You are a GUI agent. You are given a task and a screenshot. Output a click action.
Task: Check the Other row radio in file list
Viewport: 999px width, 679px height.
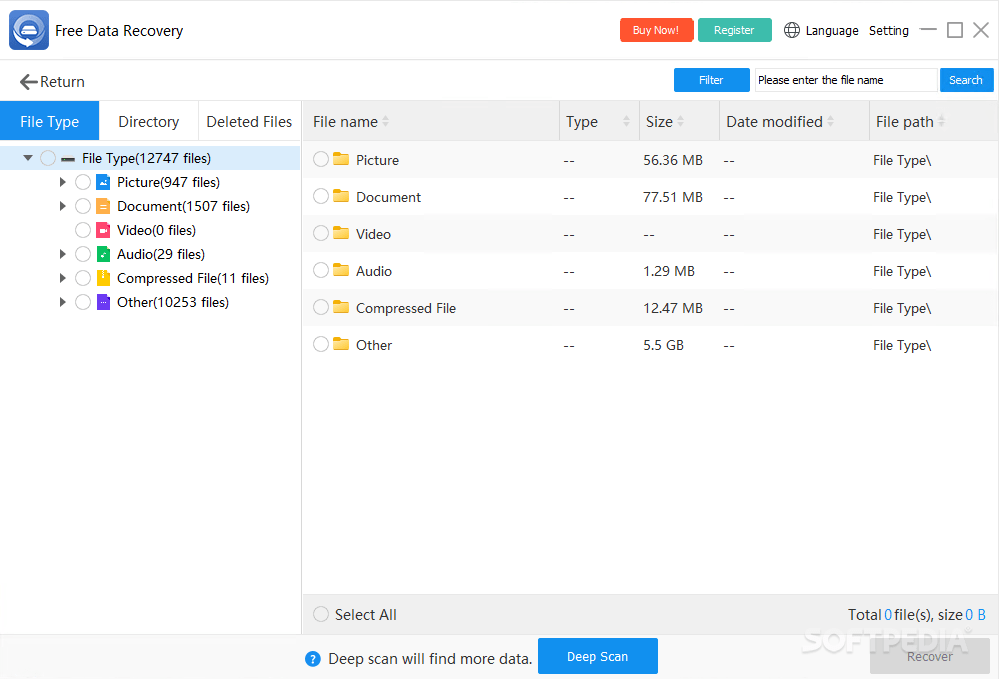pos(321,344)
